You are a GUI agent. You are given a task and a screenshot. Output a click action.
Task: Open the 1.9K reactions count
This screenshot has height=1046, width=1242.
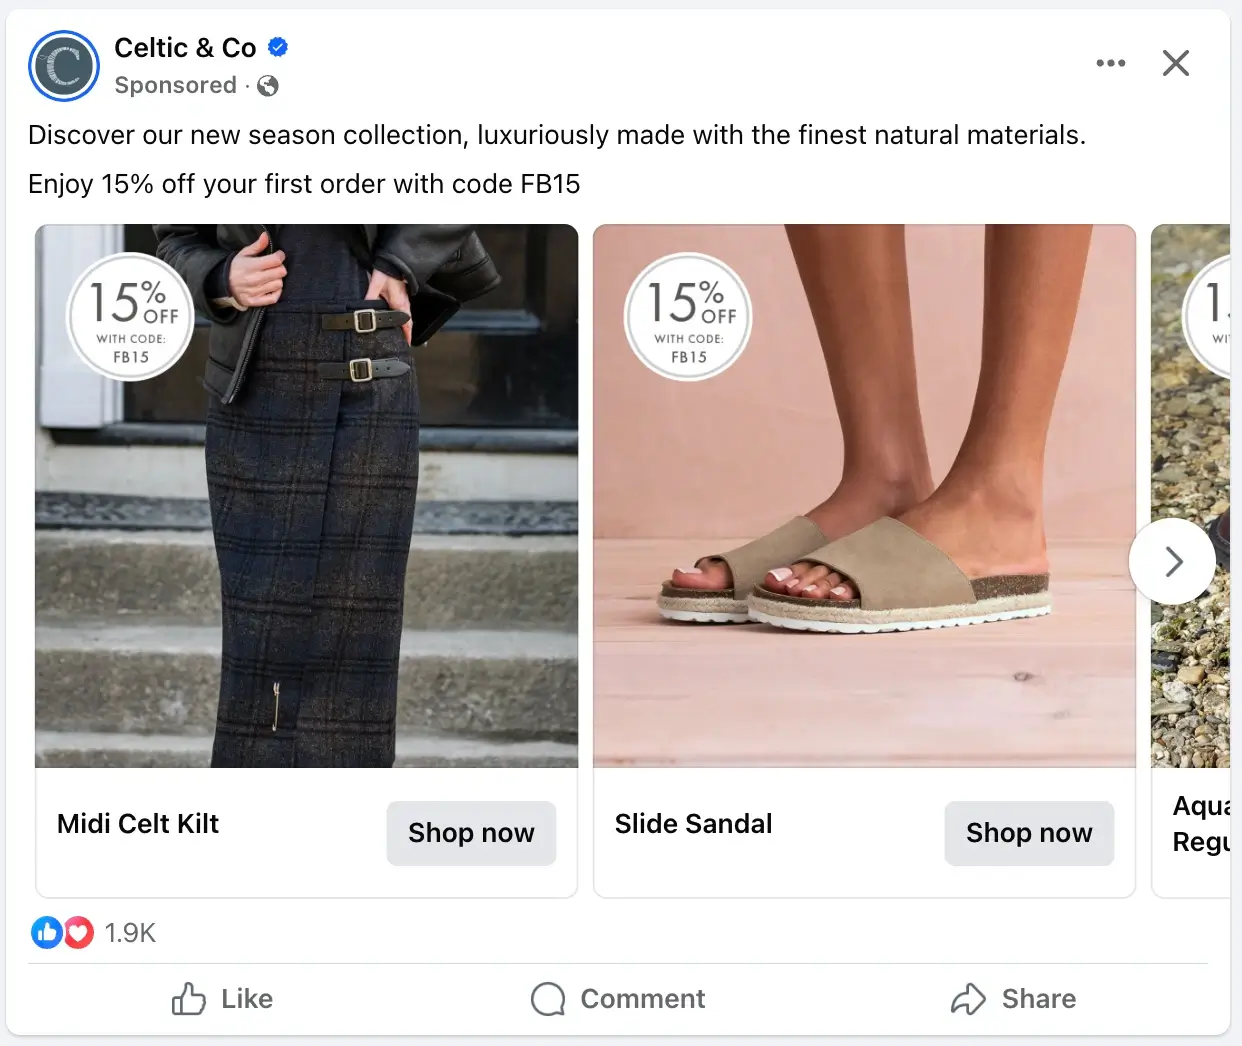click(131, 932)
